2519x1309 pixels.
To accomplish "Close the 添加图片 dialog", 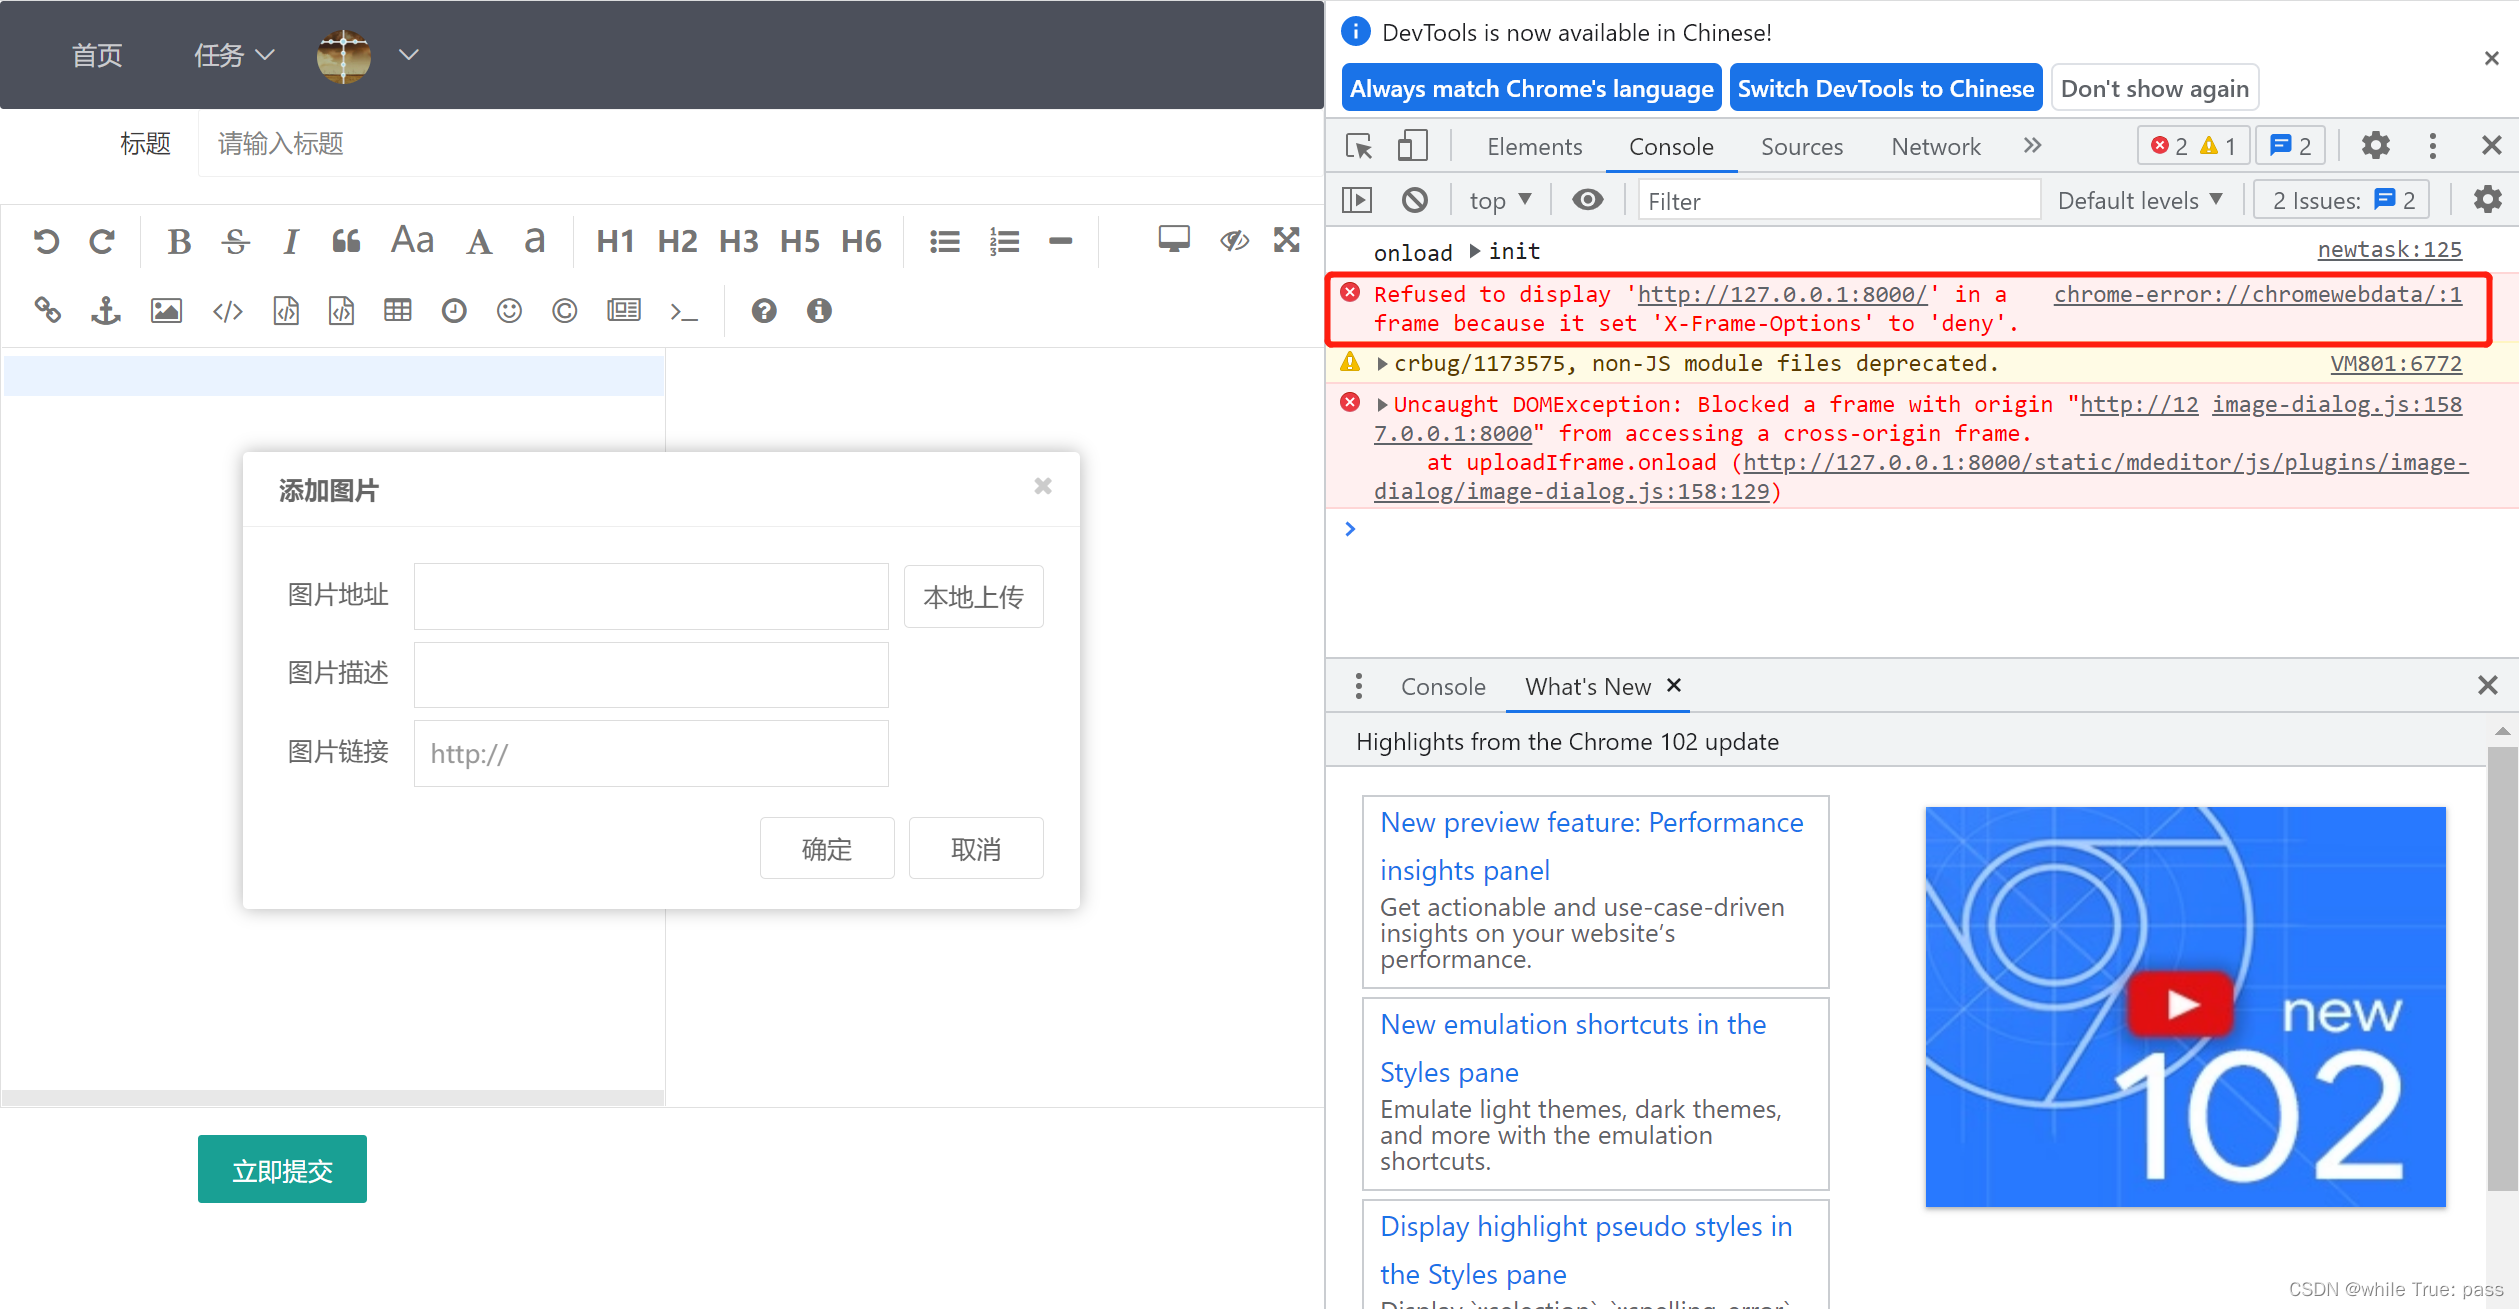I will [1043, 486].
